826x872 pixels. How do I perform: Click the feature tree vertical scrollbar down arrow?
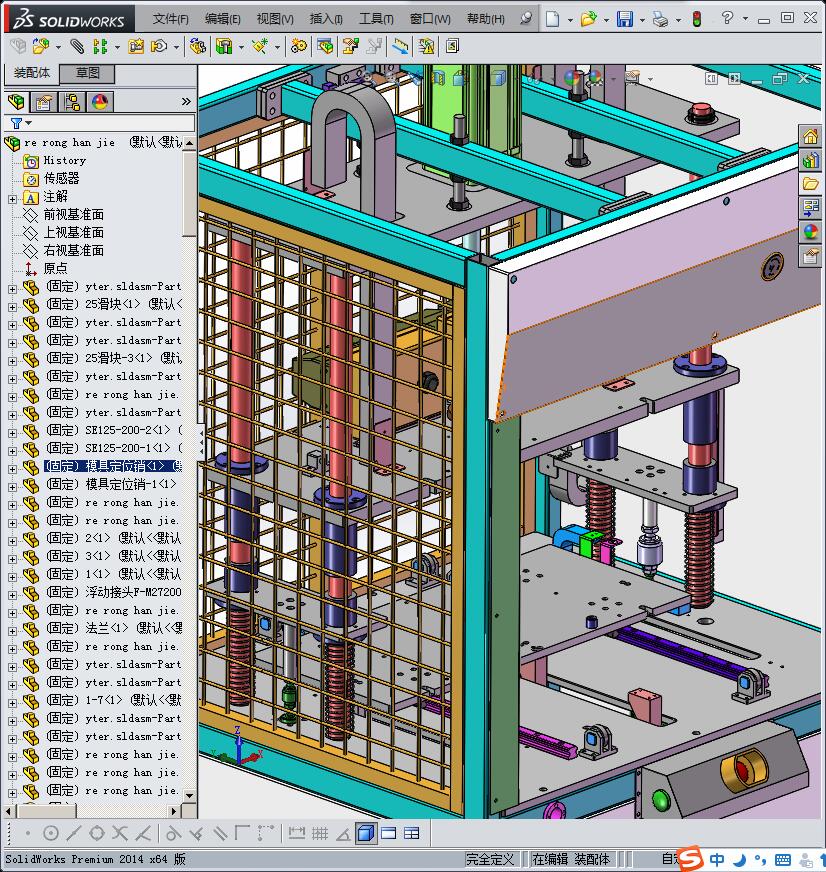coord(190,796)
